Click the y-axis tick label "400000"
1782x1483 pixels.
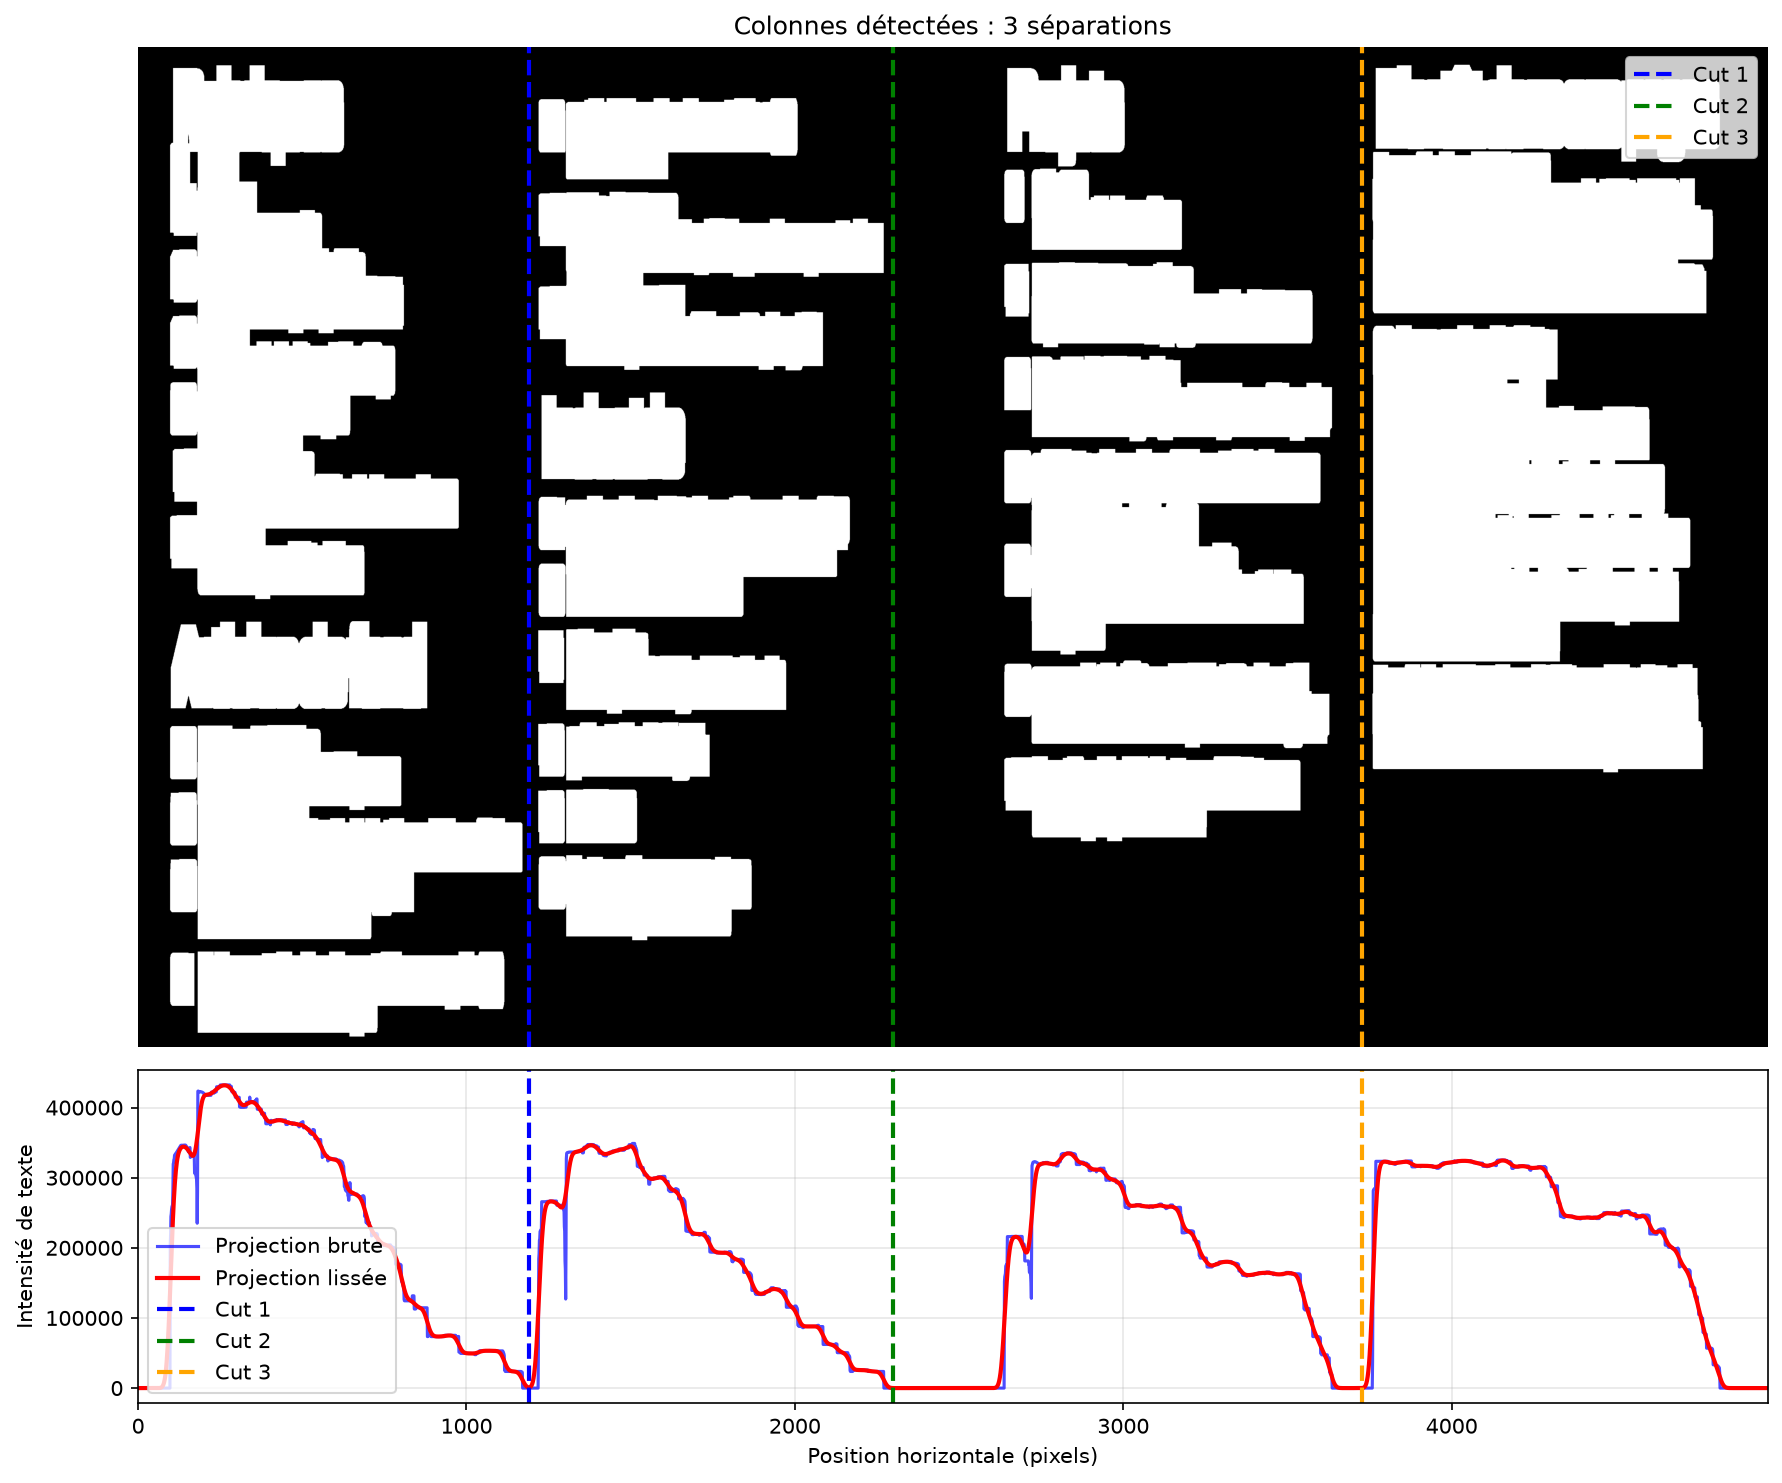coord(85,1108)
